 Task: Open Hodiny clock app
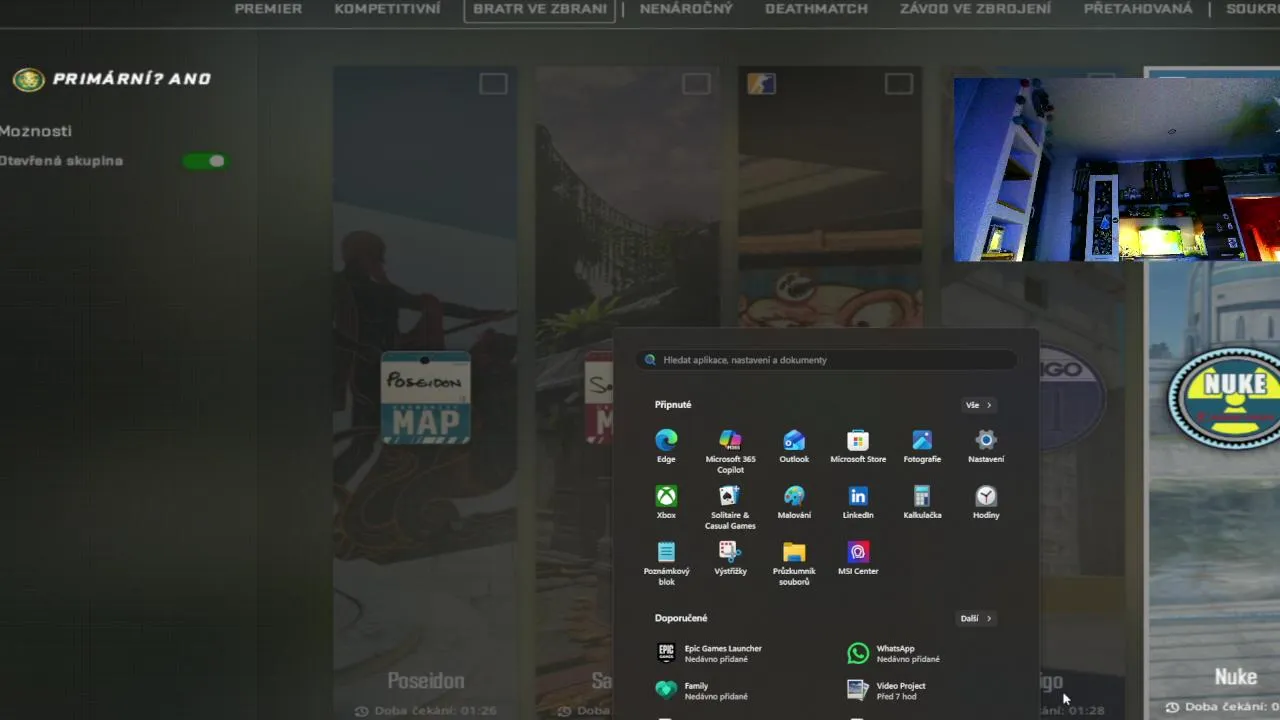(x=986, y=501)
